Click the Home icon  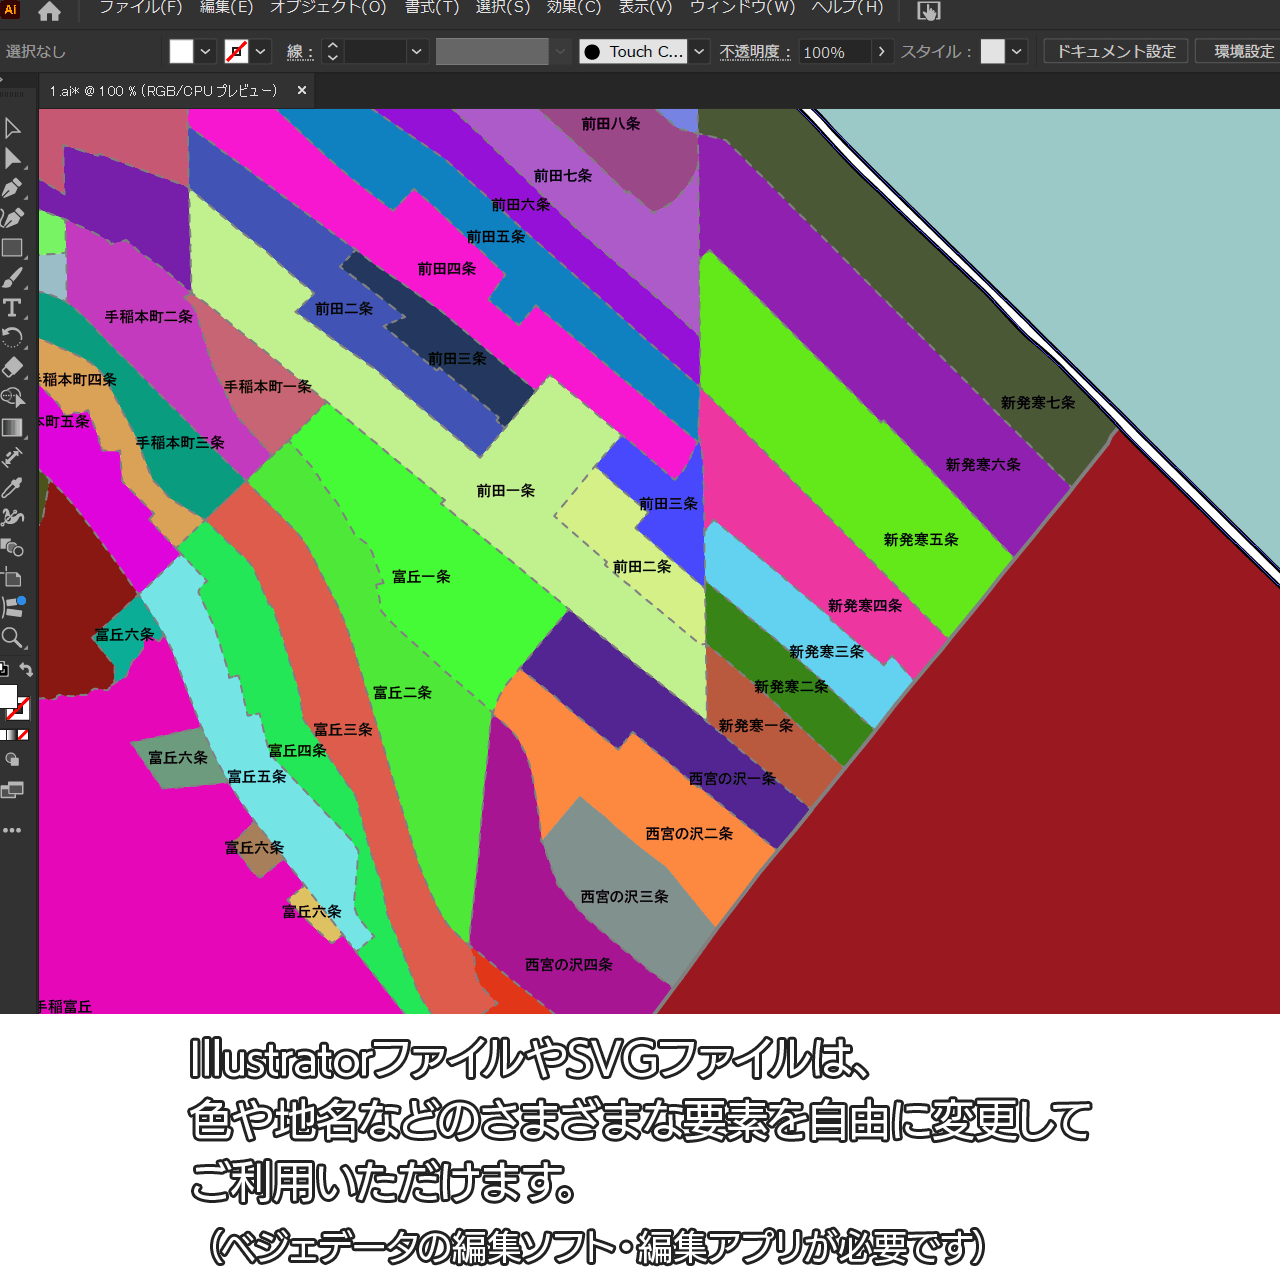(49, 11)
